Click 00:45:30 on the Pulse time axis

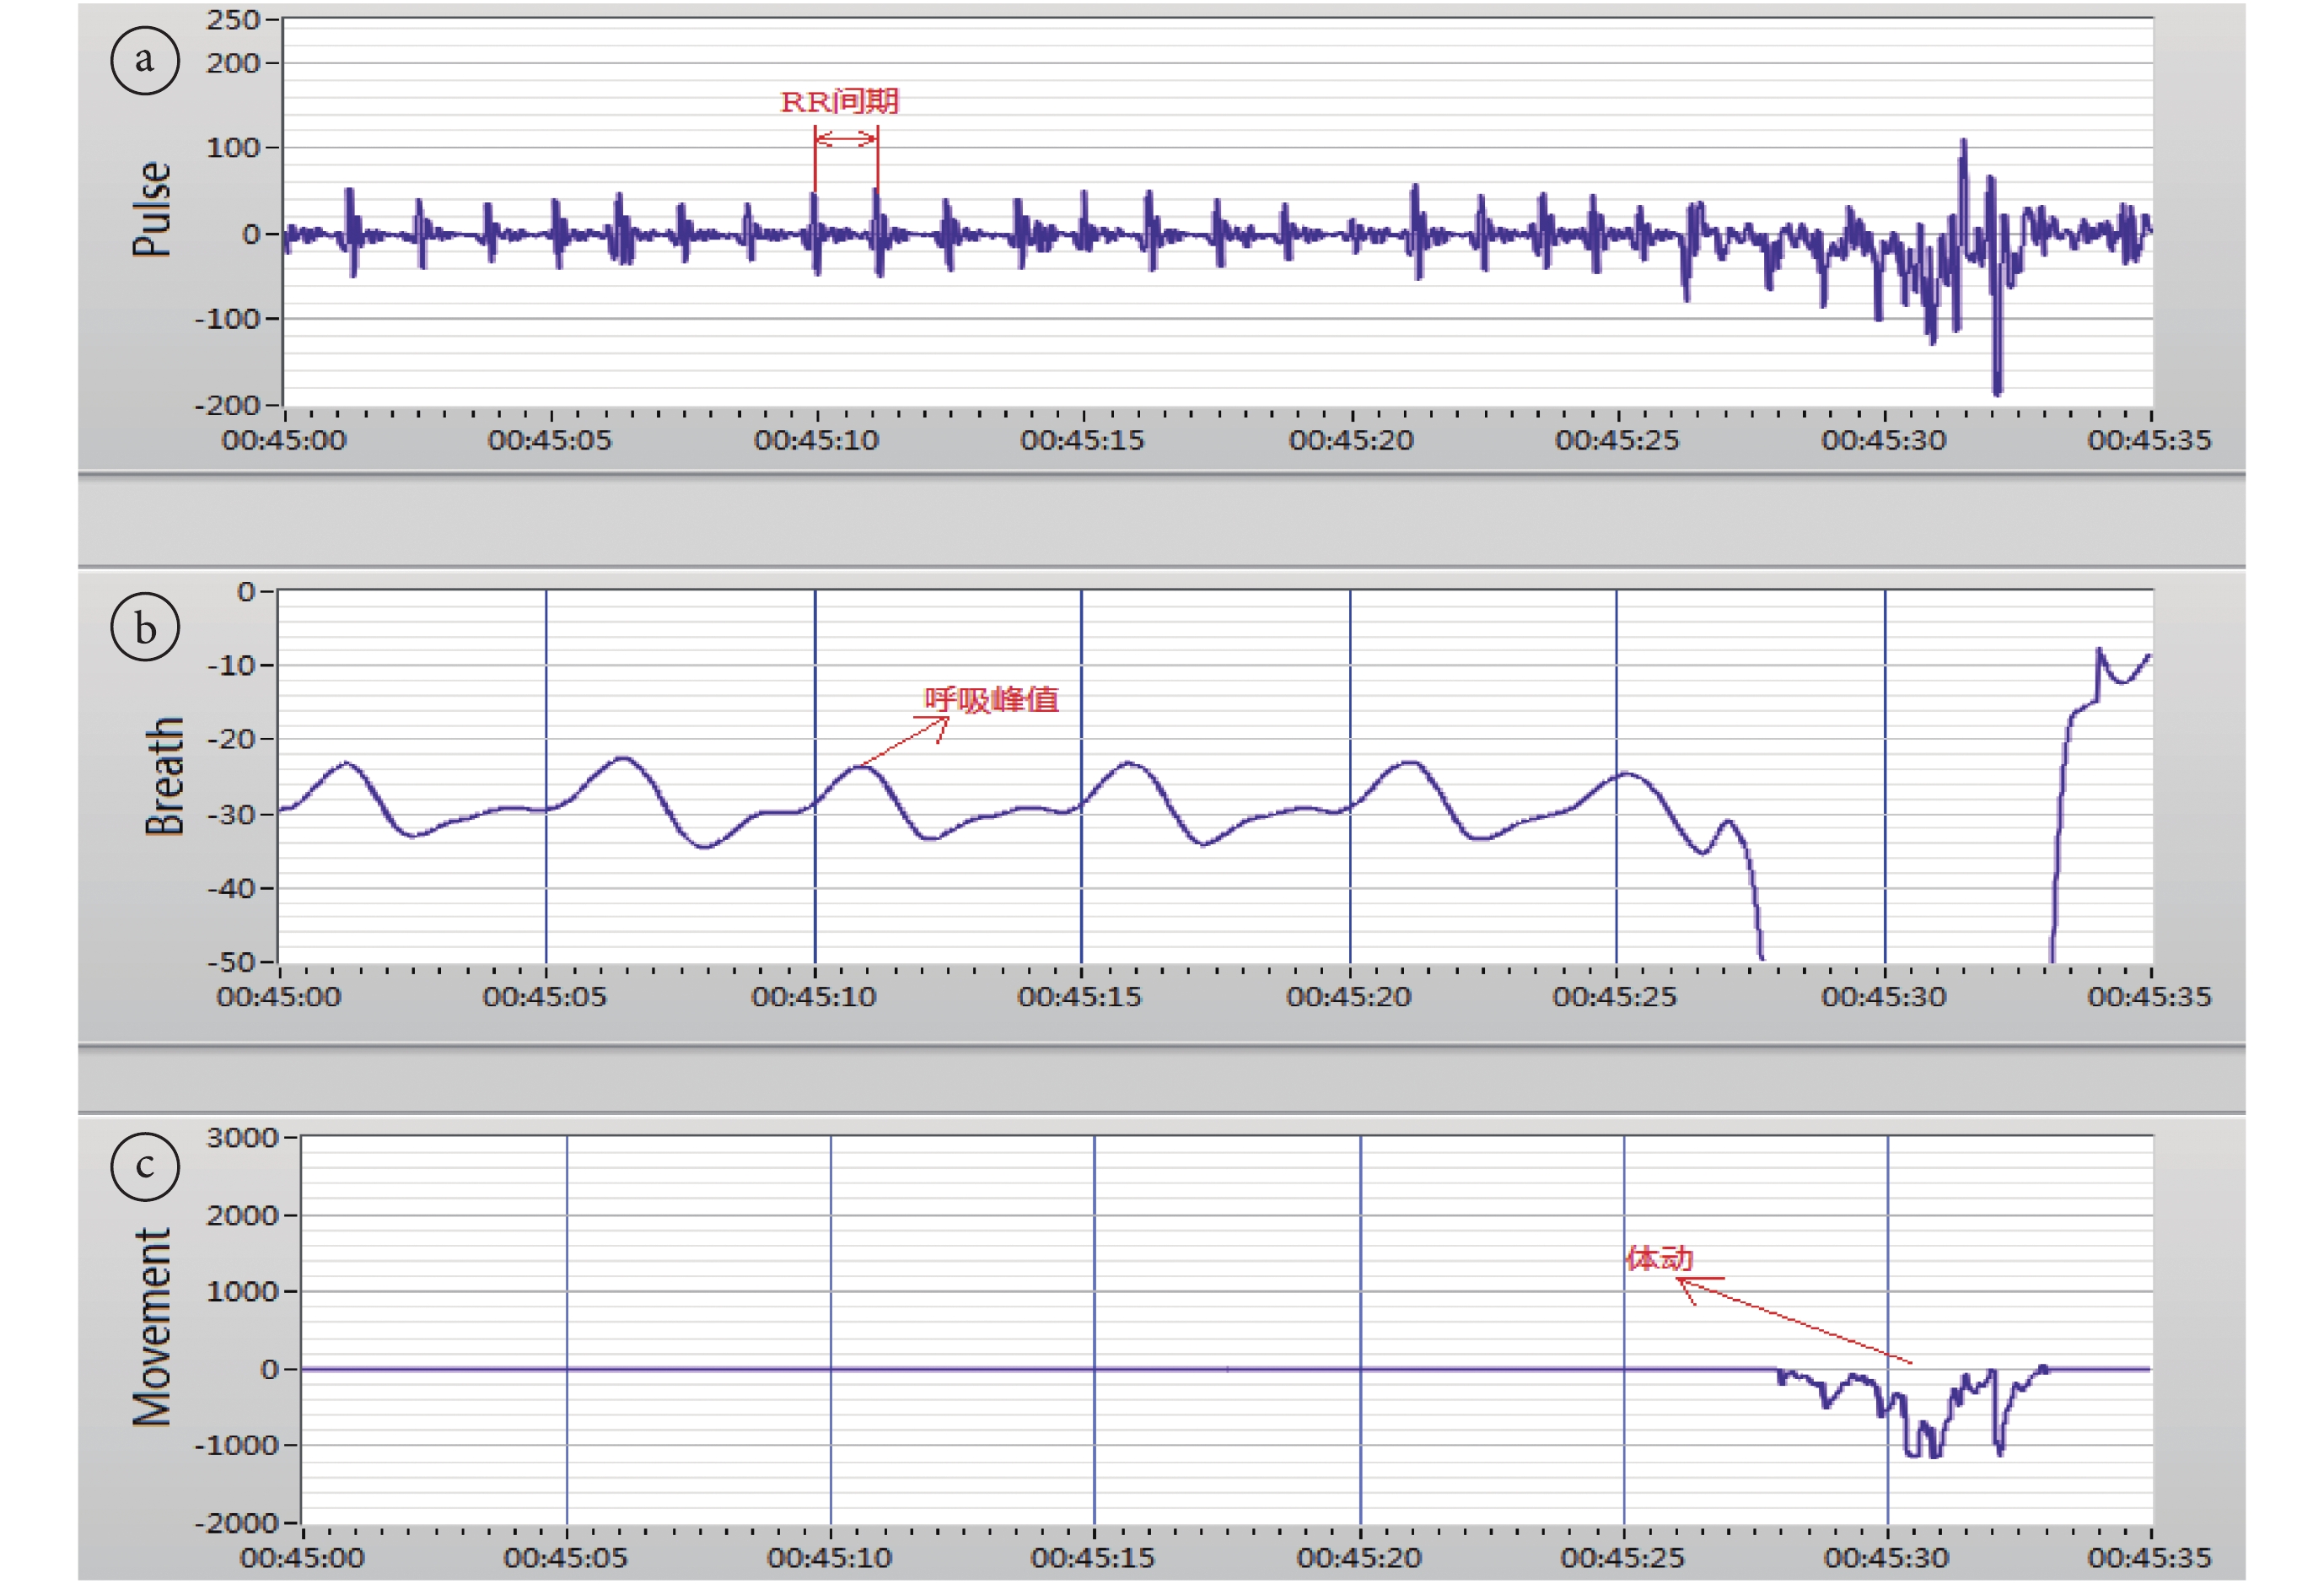(1884, 440)
